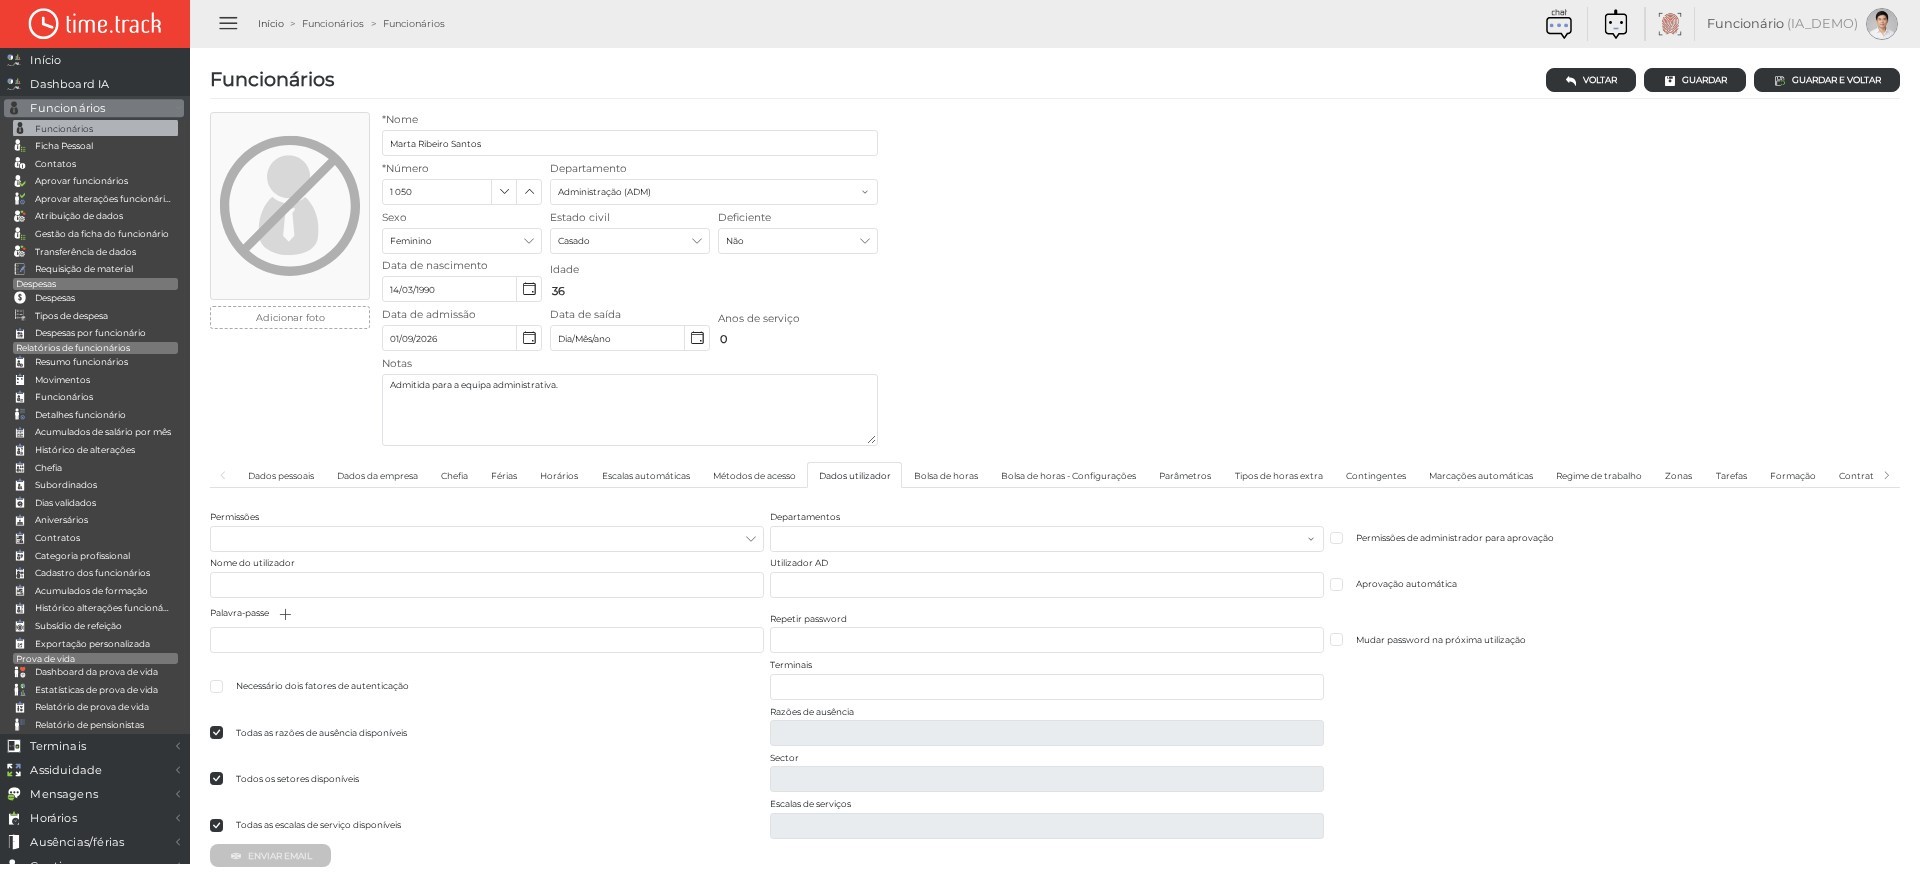Viewport: 1920px width, 877px height.
Task: Click the Repetir password field
Action: click(x=1046, y=640)
